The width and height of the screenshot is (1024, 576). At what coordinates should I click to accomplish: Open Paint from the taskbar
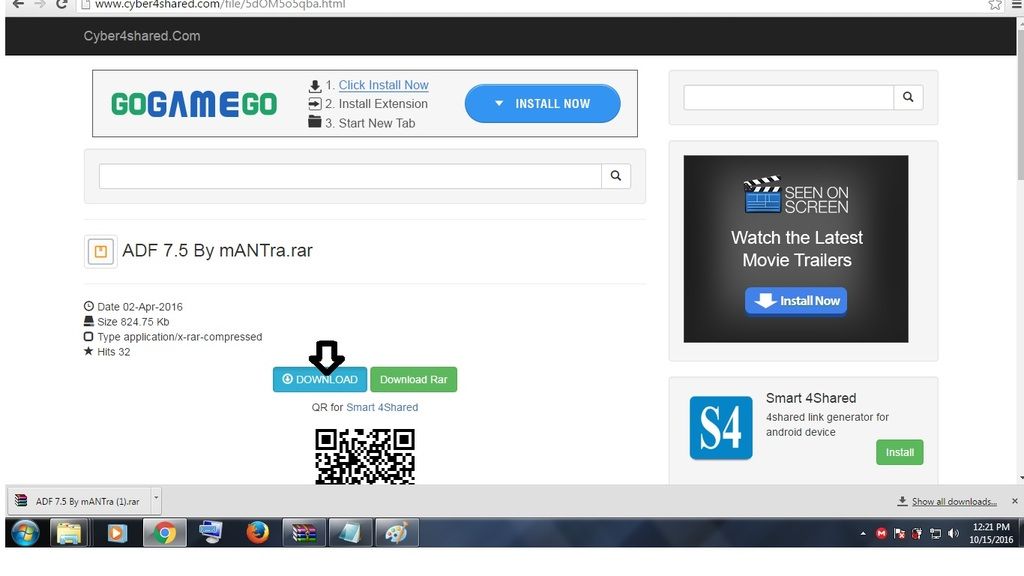coord(396,533)
